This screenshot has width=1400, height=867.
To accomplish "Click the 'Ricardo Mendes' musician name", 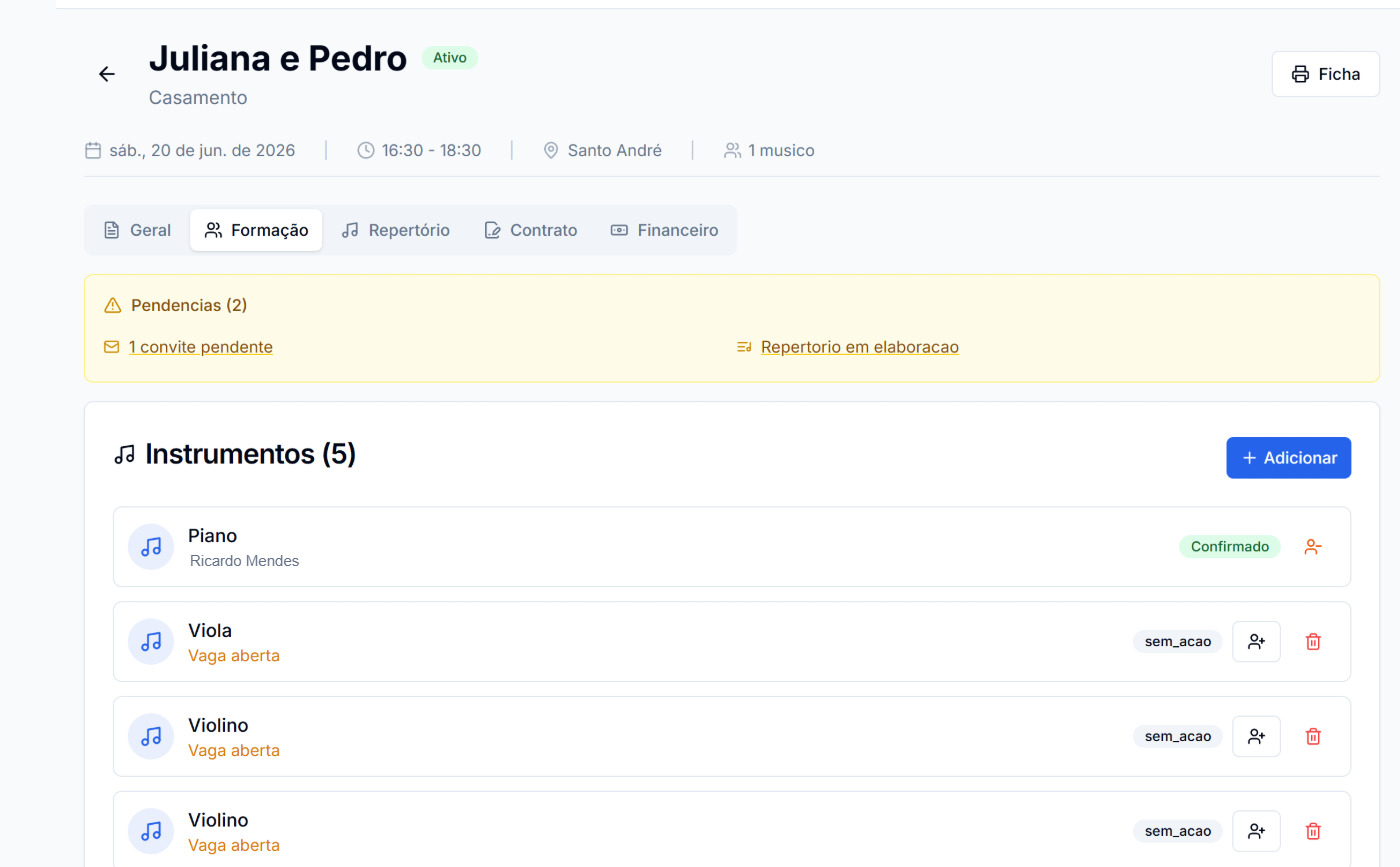I will click(245, 561).
